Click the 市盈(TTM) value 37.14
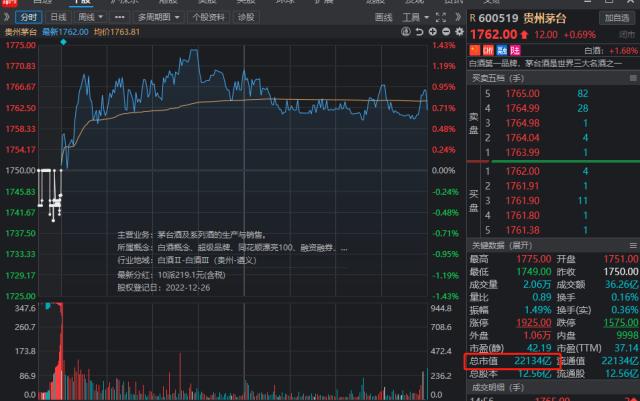Viewport: 640px width, 401px height. (627, 348)
